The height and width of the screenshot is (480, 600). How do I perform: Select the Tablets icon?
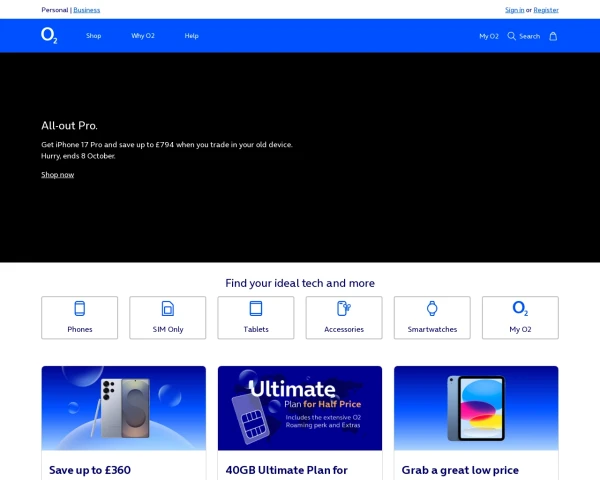[x=256, y=309]
